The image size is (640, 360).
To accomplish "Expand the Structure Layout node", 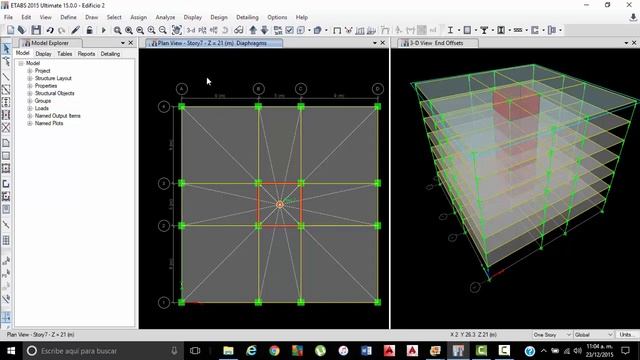I will 29,78.
